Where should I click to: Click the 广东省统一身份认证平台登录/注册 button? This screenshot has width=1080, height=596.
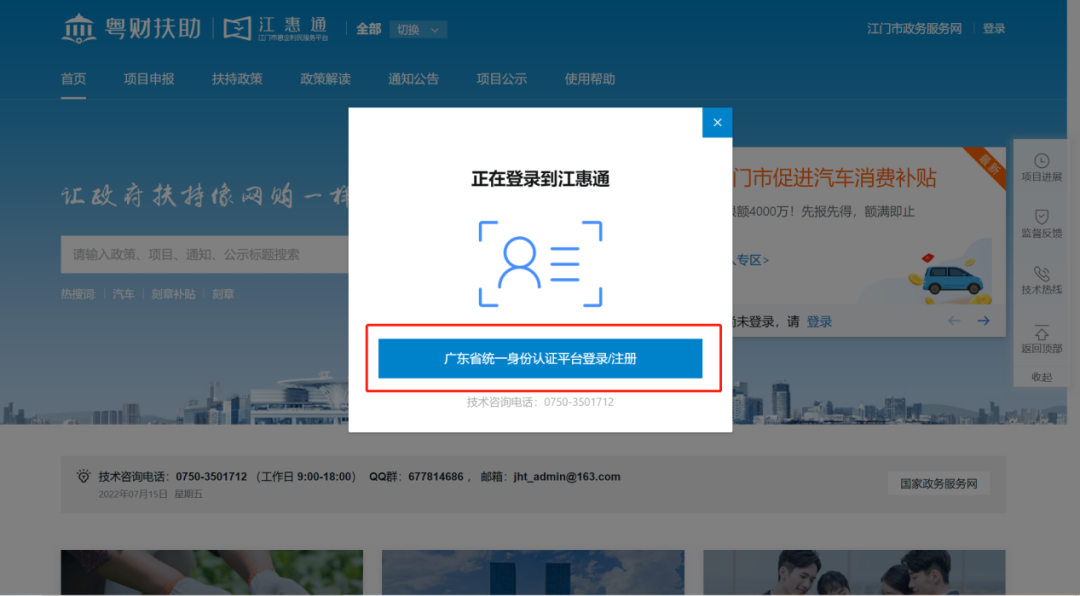click(540, 358)
